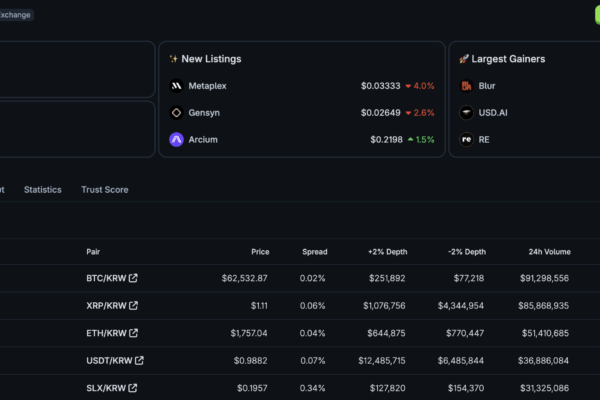
Task: Open the BTC/KRW pair link
Action: coord(106,278)
